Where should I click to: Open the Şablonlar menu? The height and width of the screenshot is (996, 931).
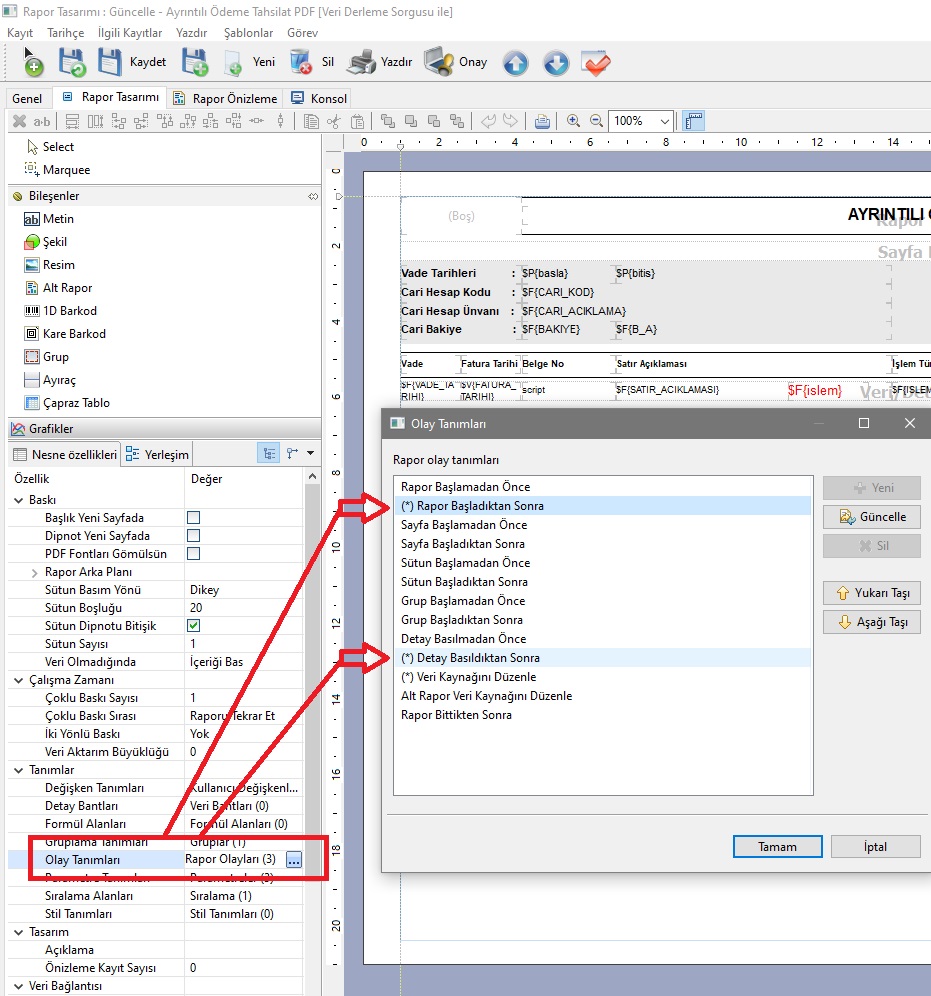pos(245,33)
